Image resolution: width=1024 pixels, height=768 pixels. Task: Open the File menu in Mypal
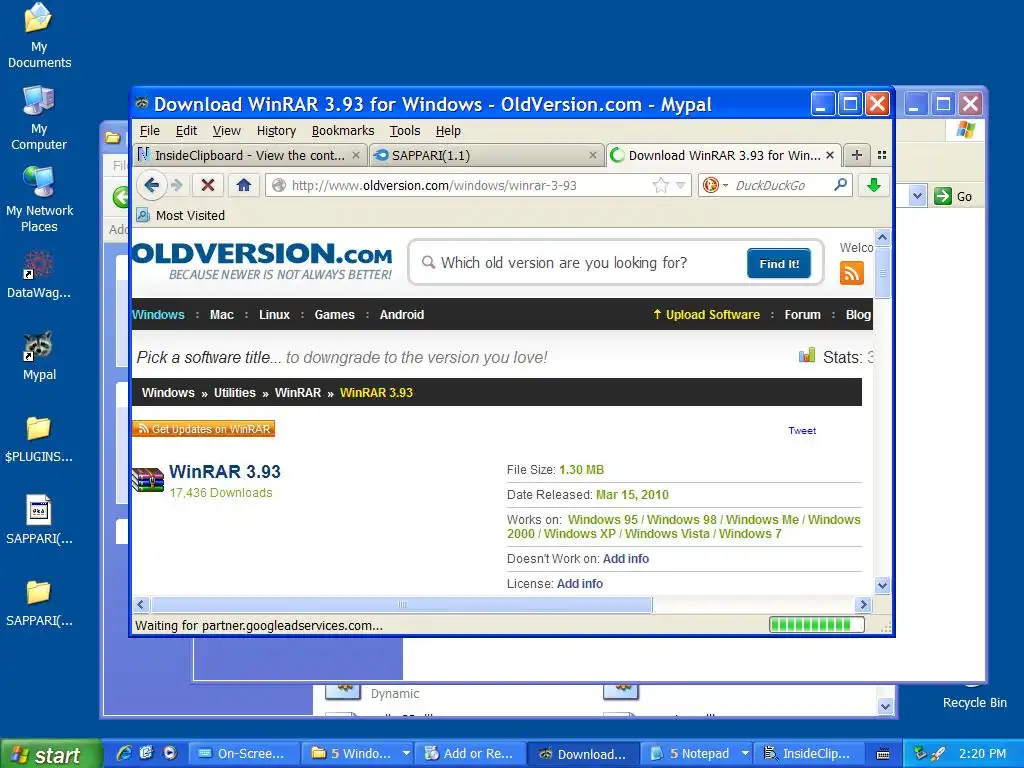[x=150, y=131]
